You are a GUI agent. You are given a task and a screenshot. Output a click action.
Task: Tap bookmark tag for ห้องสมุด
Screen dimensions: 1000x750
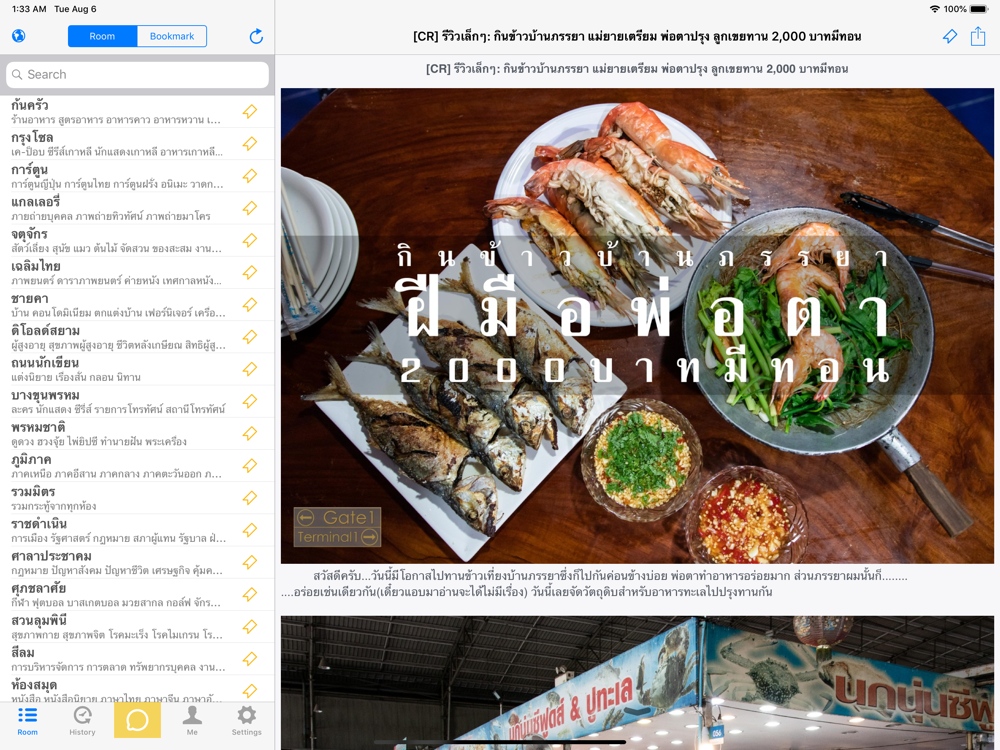pos(250,691)
